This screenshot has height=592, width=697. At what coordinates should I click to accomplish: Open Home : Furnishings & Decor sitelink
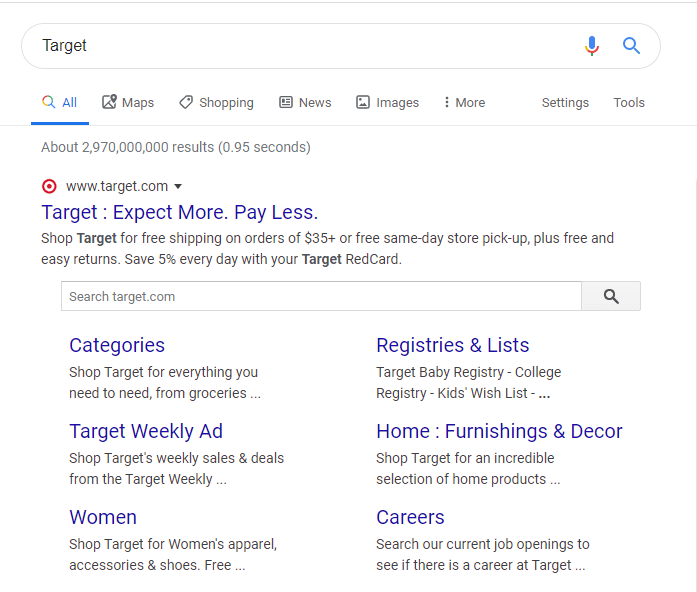coord(499,431)
